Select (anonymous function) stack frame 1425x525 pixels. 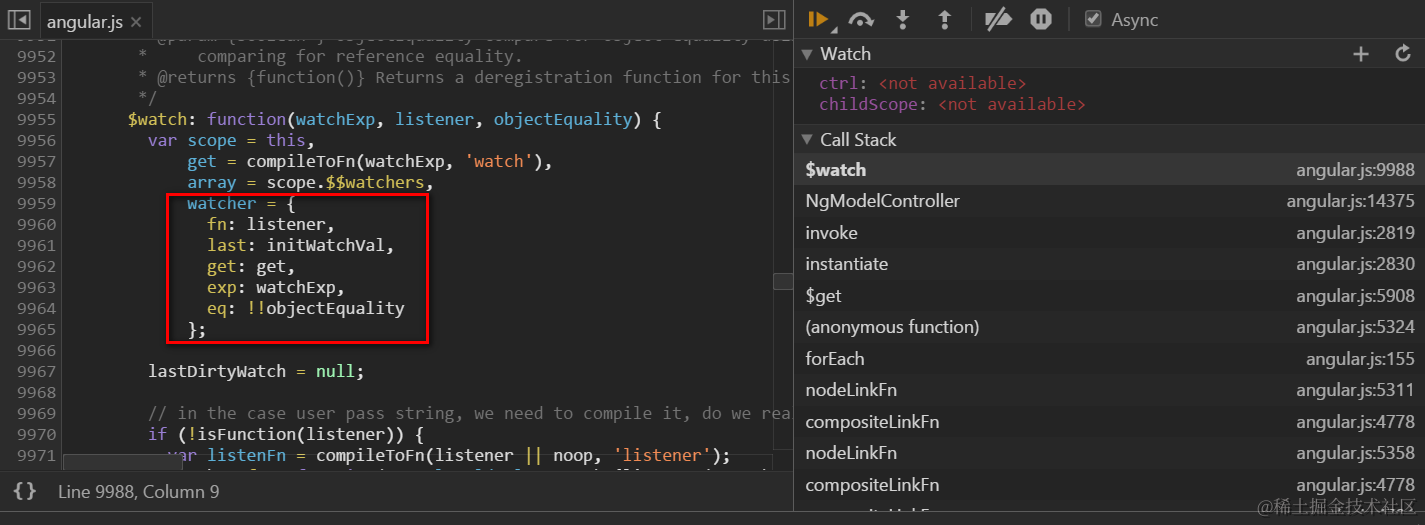pyautogui.click(x=1109, y=327)
